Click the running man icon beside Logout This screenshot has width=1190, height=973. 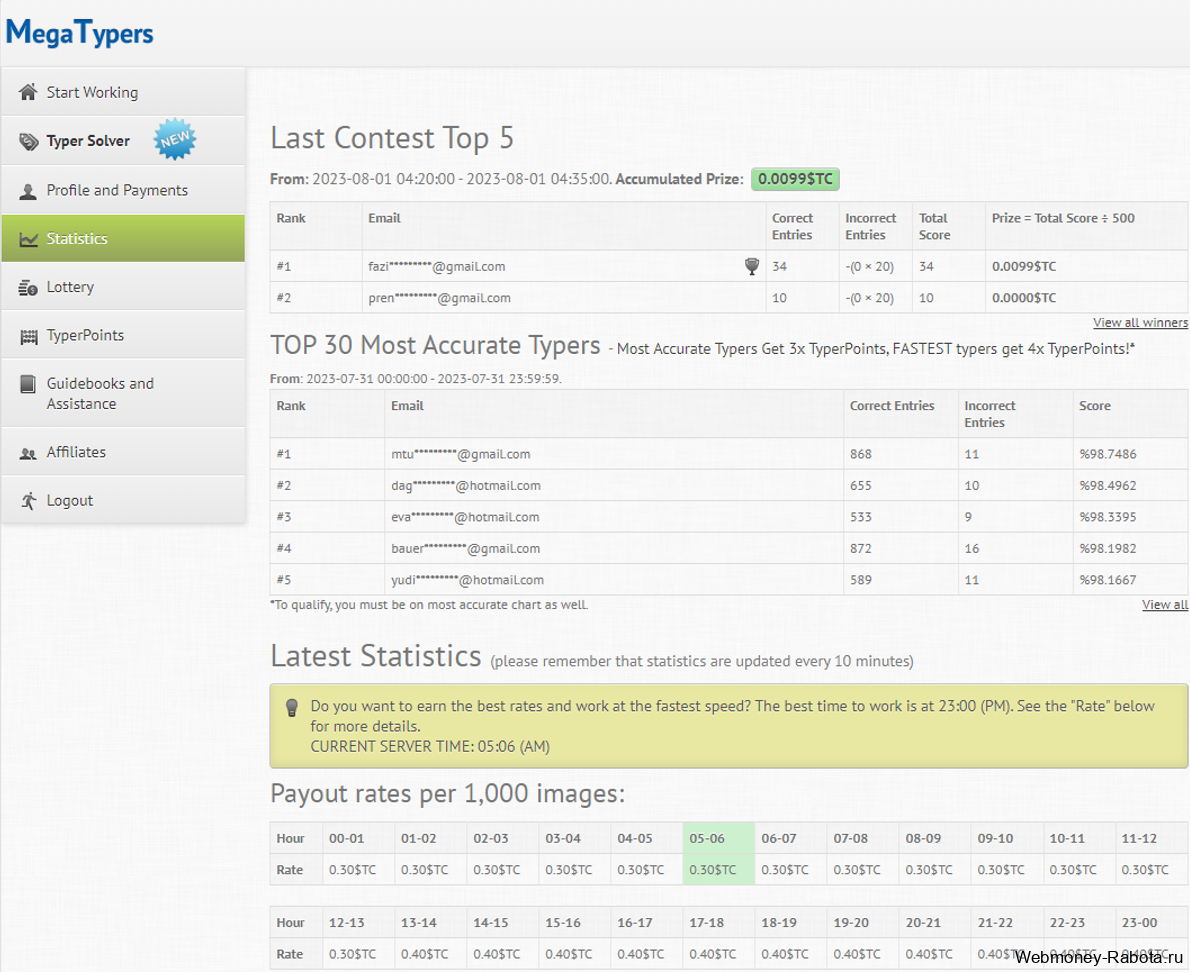point(28,501)
